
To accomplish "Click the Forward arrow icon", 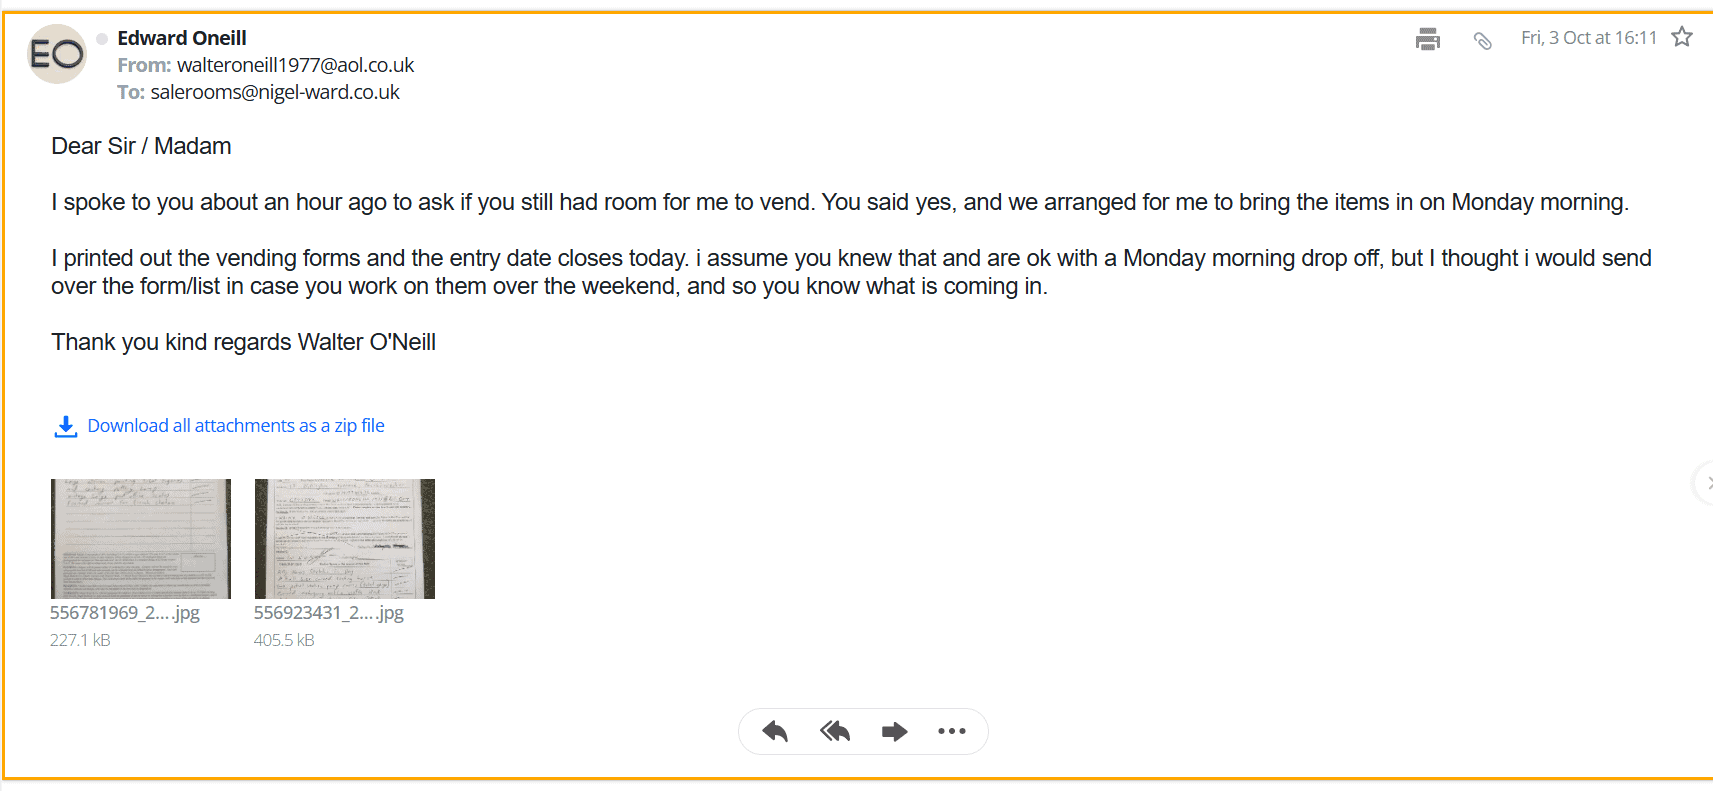I will (x=894, y=731).
